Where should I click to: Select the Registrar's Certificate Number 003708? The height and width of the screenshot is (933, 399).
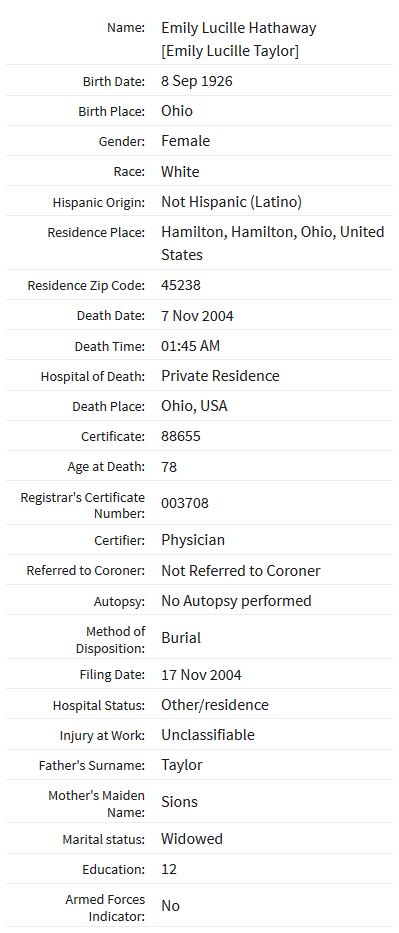tap(185, 503)
